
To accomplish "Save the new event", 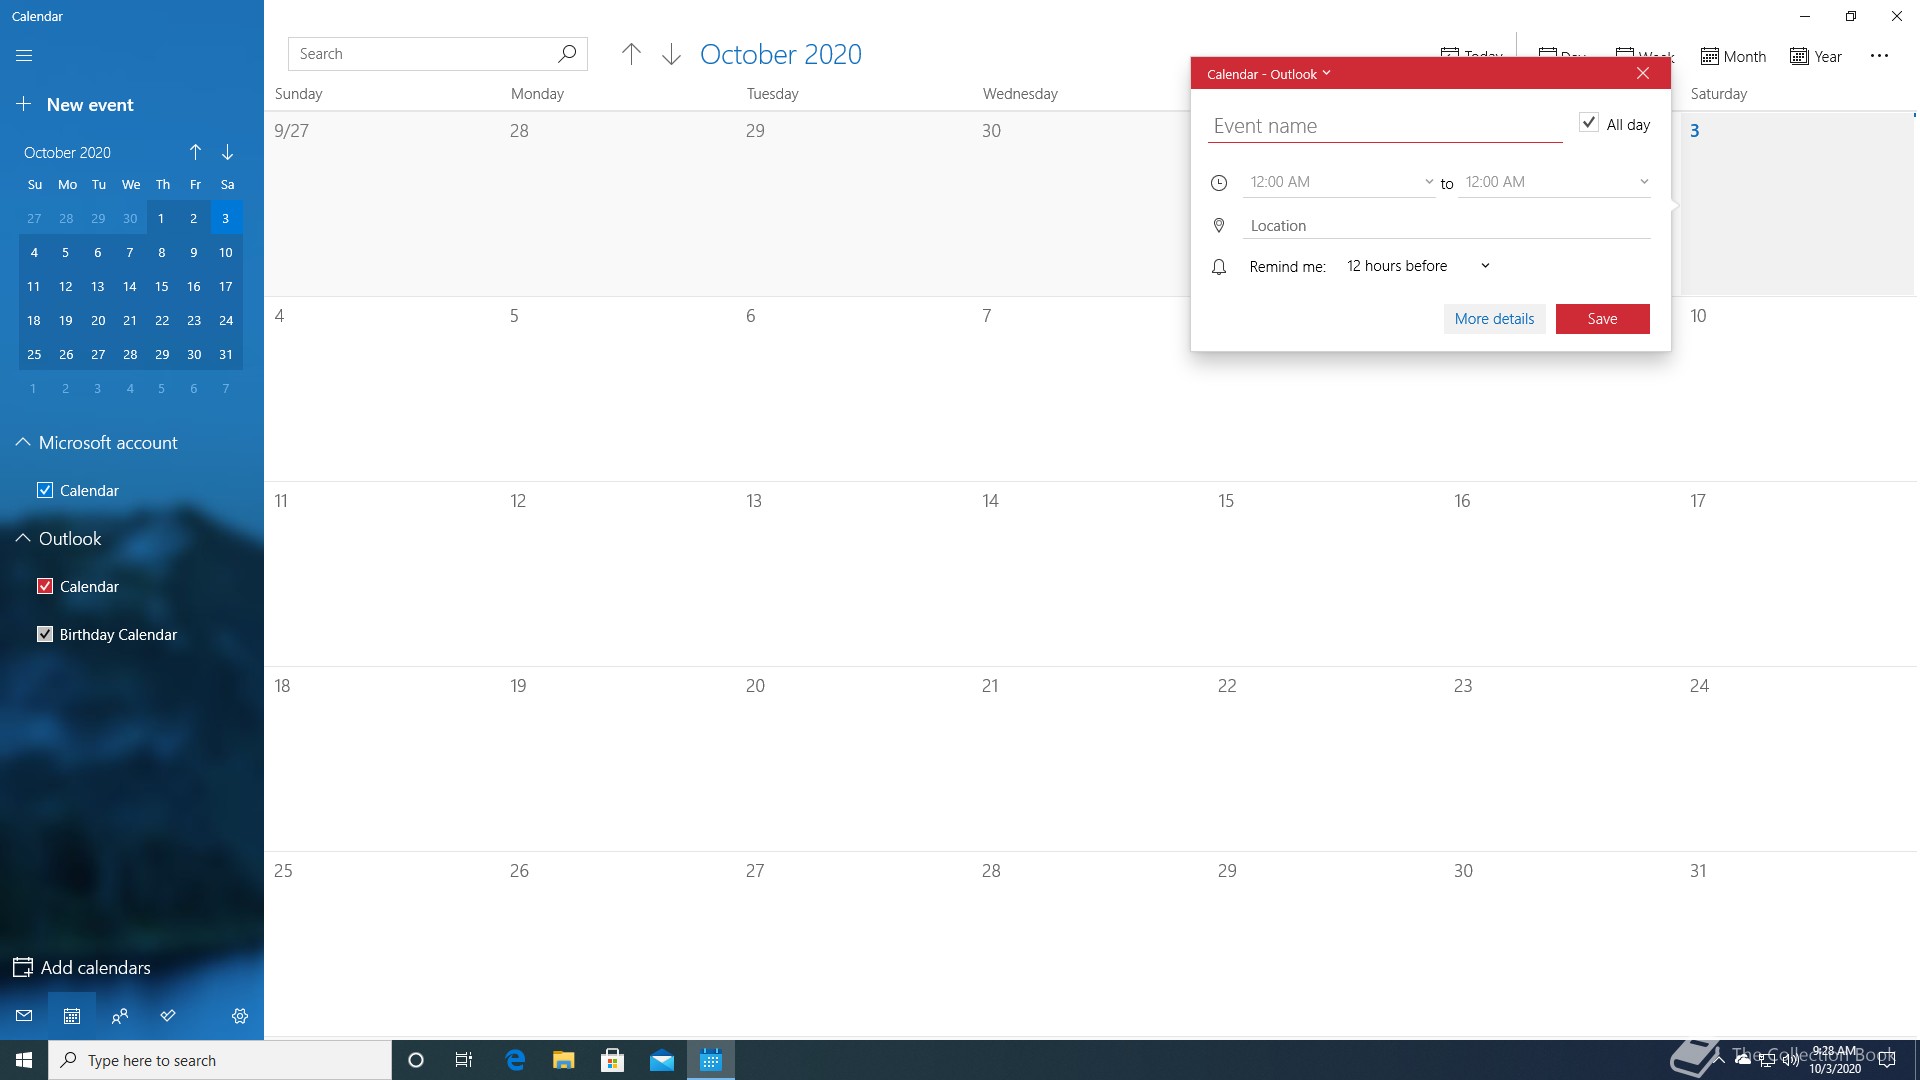I will (1602, 319).
